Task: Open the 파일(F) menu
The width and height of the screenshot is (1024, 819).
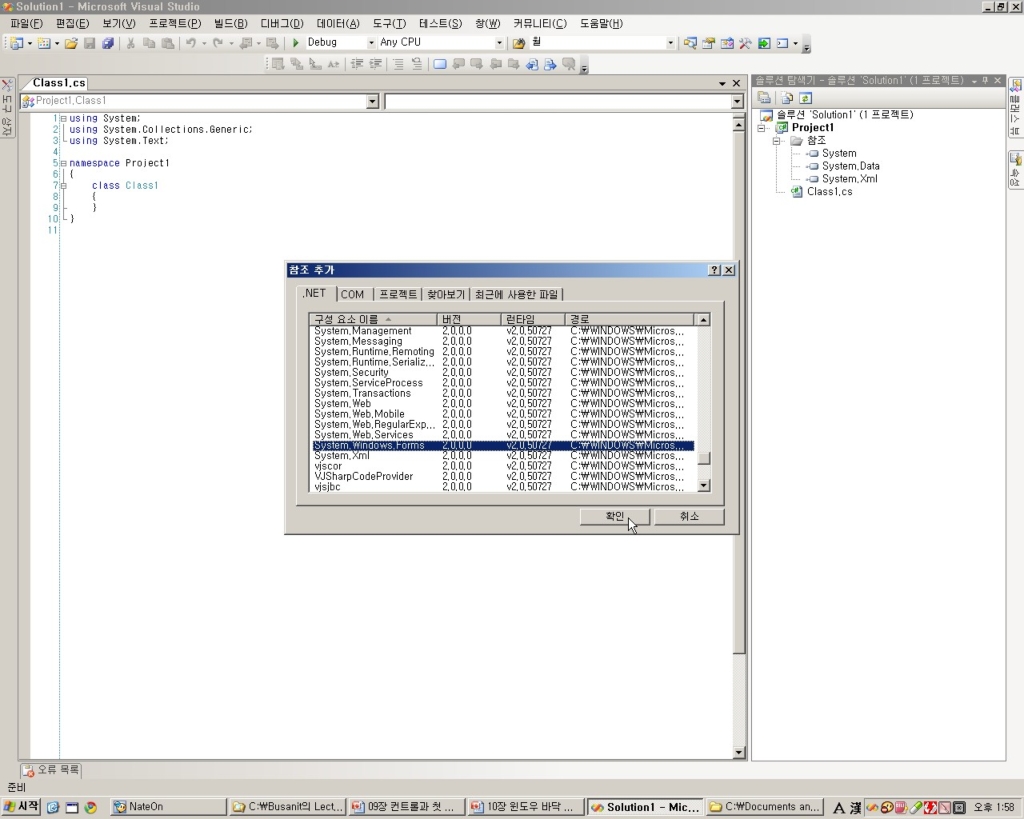Action: pos(26,24)
